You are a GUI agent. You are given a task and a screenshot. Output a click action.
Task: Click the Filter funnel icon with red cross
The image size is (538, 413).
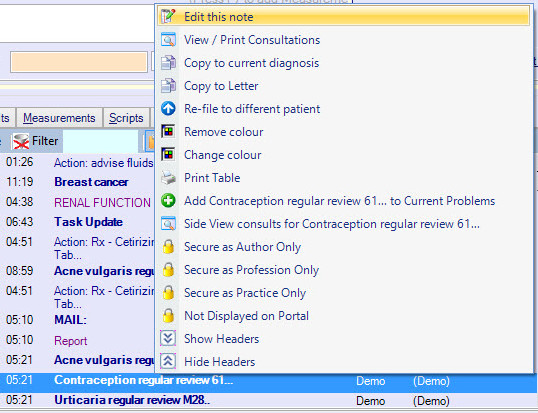pos(21,141)
